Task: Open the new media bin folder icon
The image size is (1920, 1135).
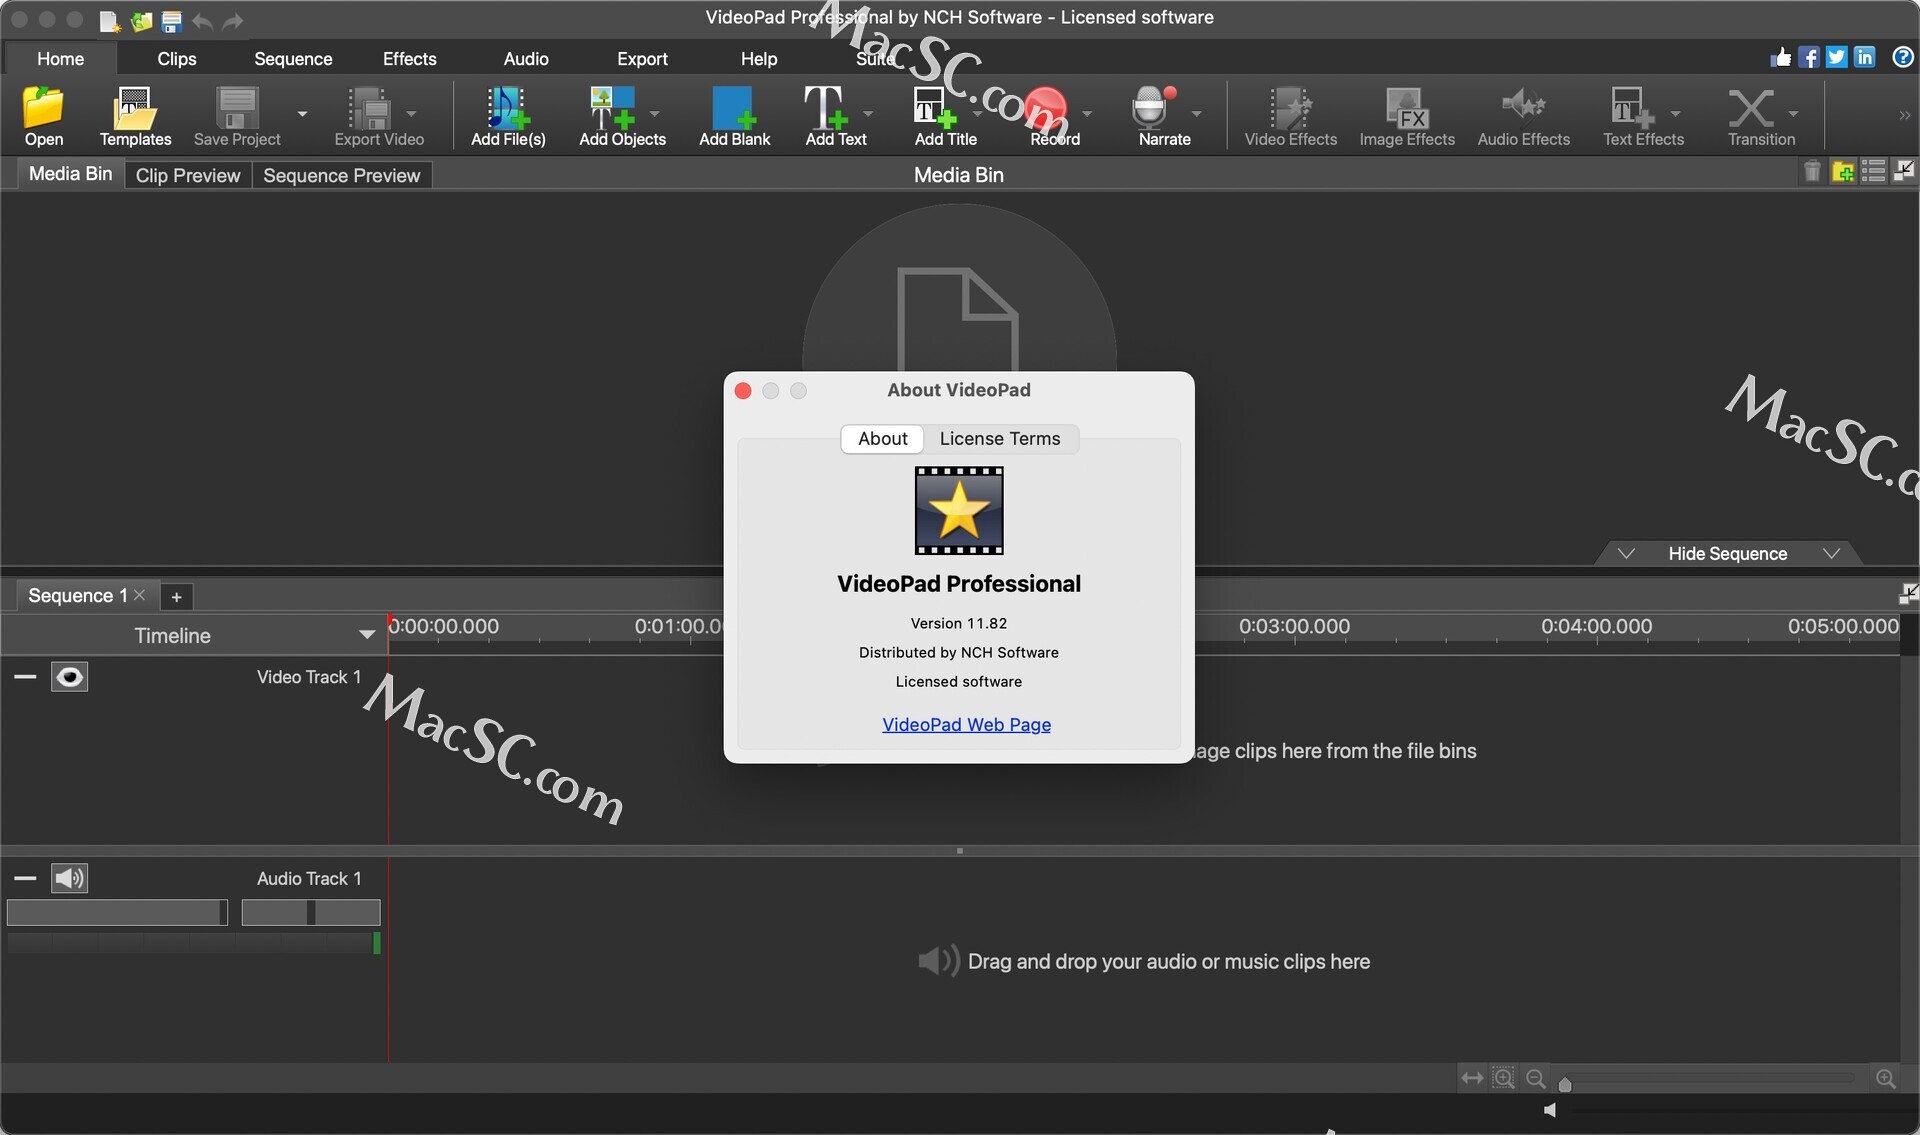Action: [x=1843, y=171]
